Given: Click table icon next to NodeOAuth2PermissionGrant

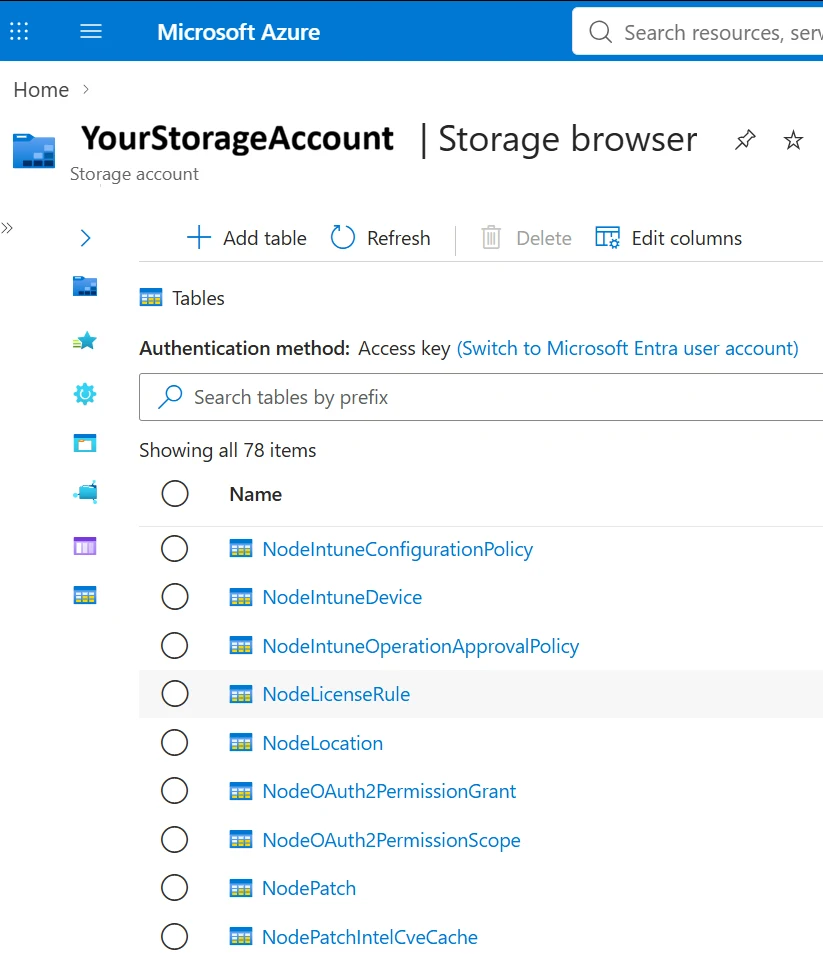Looking at the screenshot, I should click(241, 791).
